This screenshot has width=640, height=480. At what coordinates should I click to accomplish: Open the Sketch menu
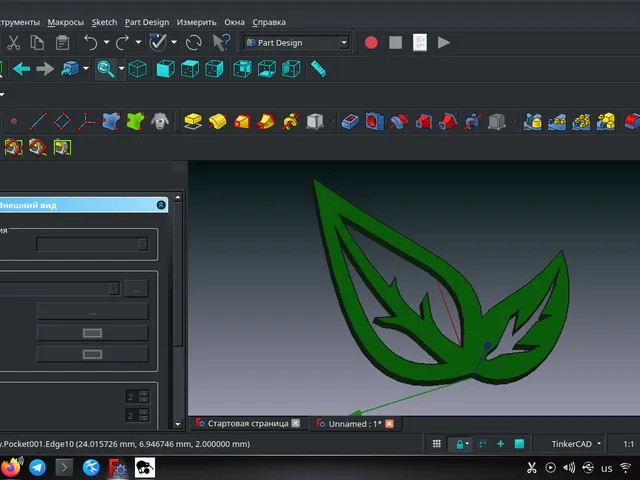(x=104, y=22)
